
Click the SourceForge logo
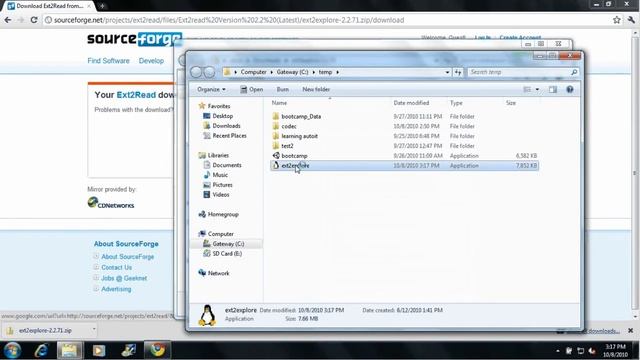[134, 39]
